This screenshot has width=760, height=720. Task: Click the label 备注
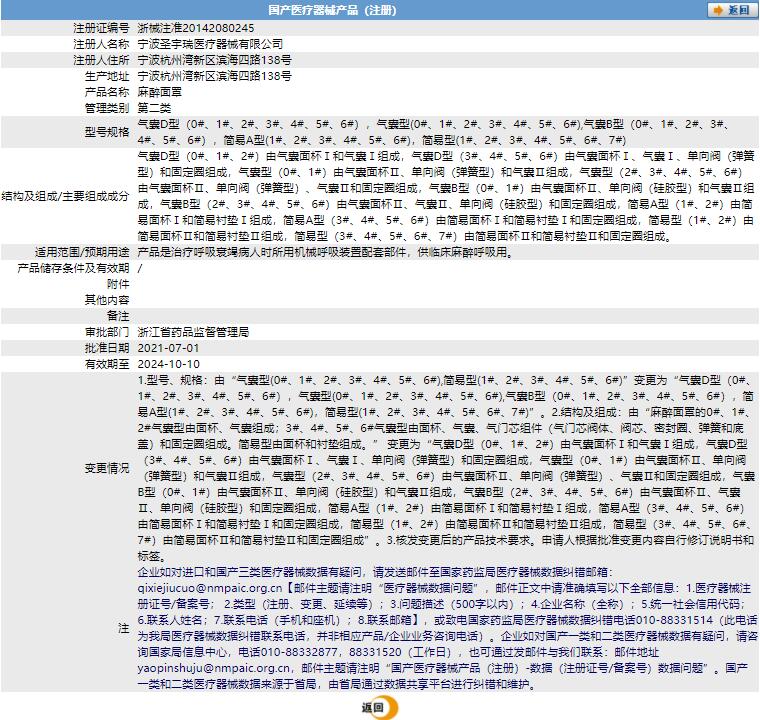click(118, 316)
